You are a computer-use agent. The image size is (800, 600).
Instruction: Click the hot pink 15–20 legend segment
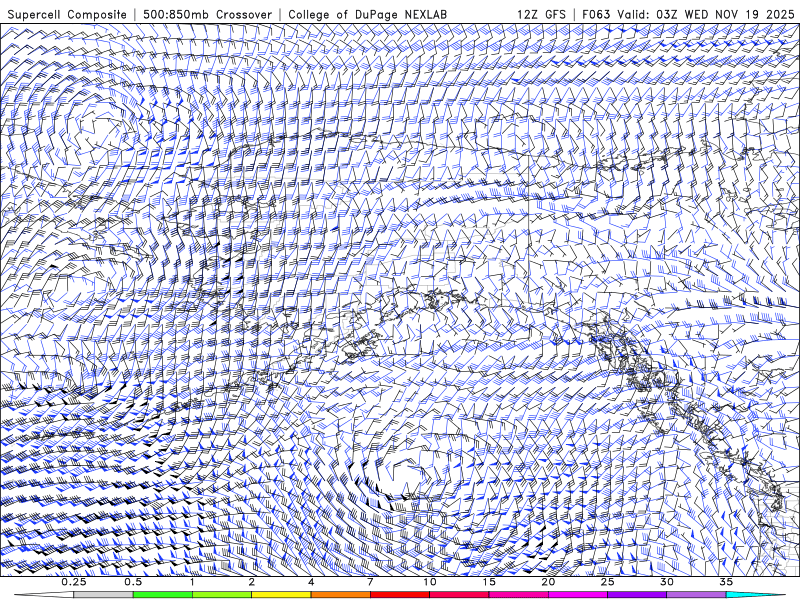pyautogui.click(x=518, y=595)
